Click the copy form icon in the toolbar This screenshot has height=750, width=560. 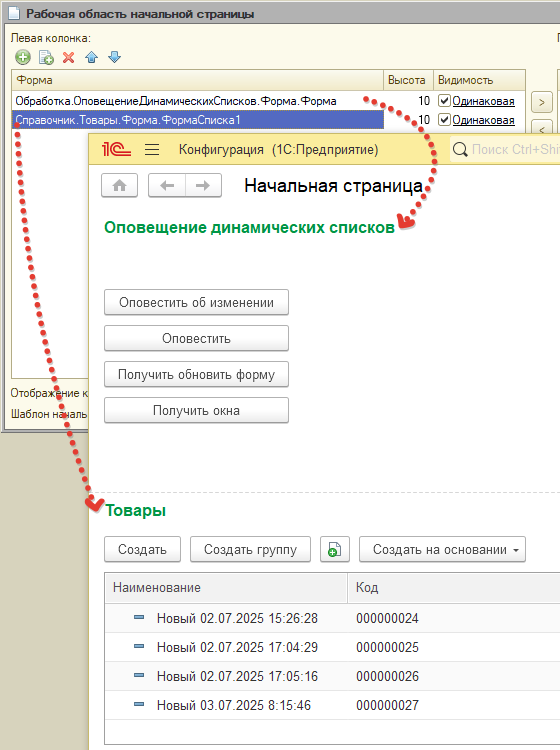(46, 57)
